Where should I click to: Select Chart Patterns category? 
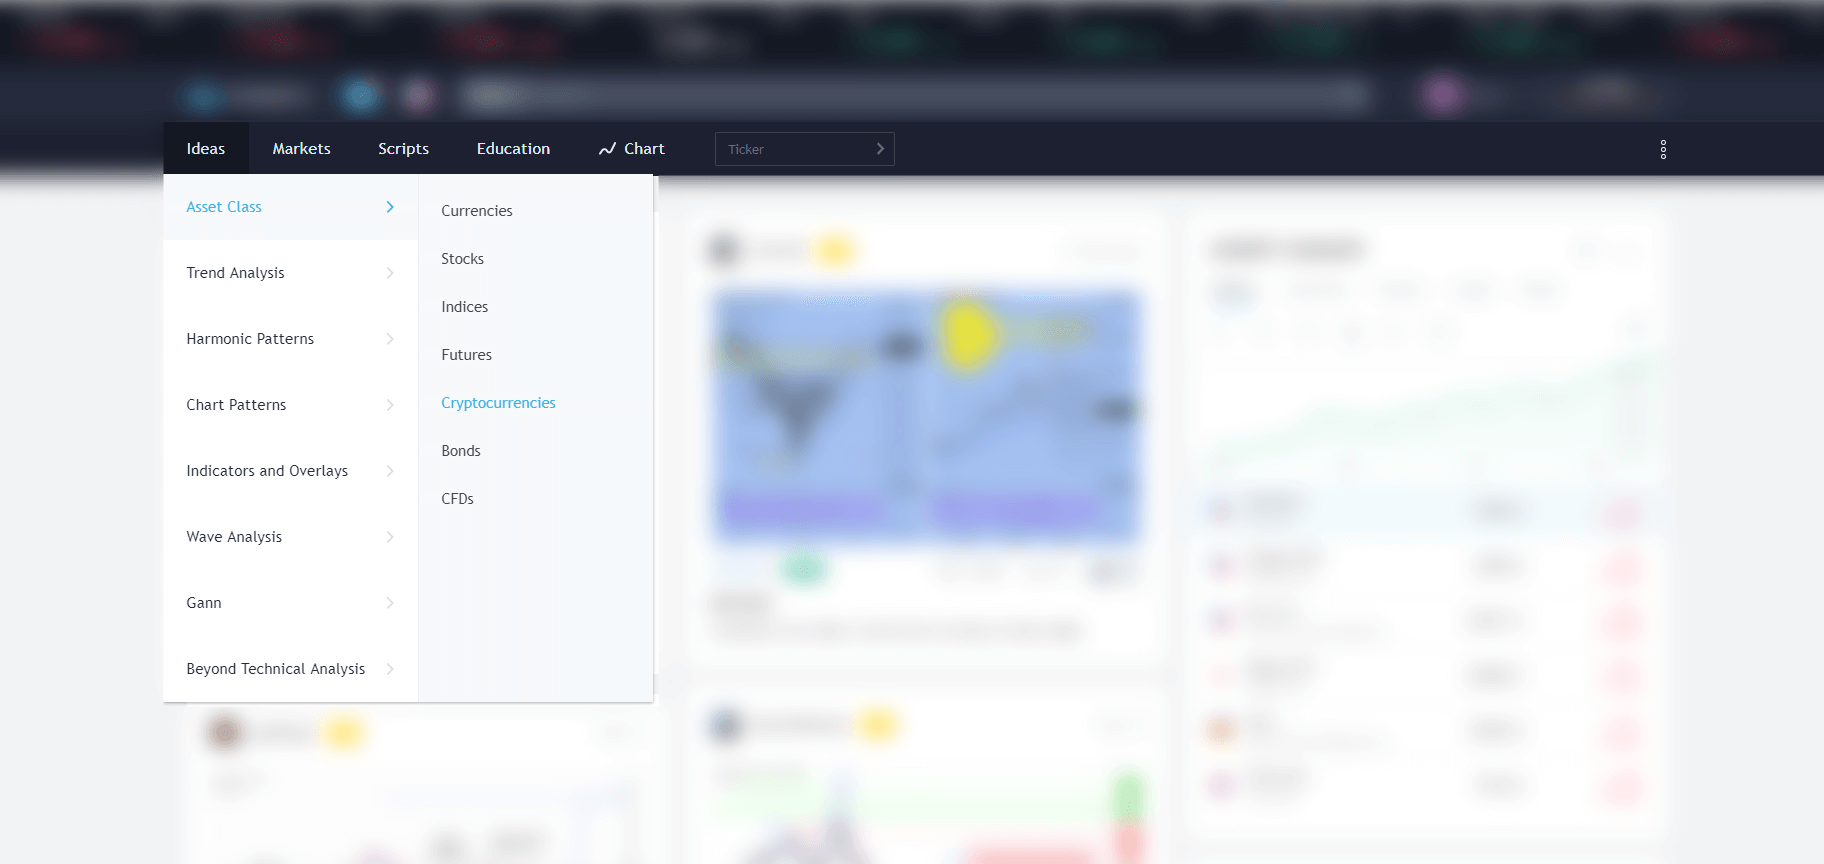pos(290,405)
